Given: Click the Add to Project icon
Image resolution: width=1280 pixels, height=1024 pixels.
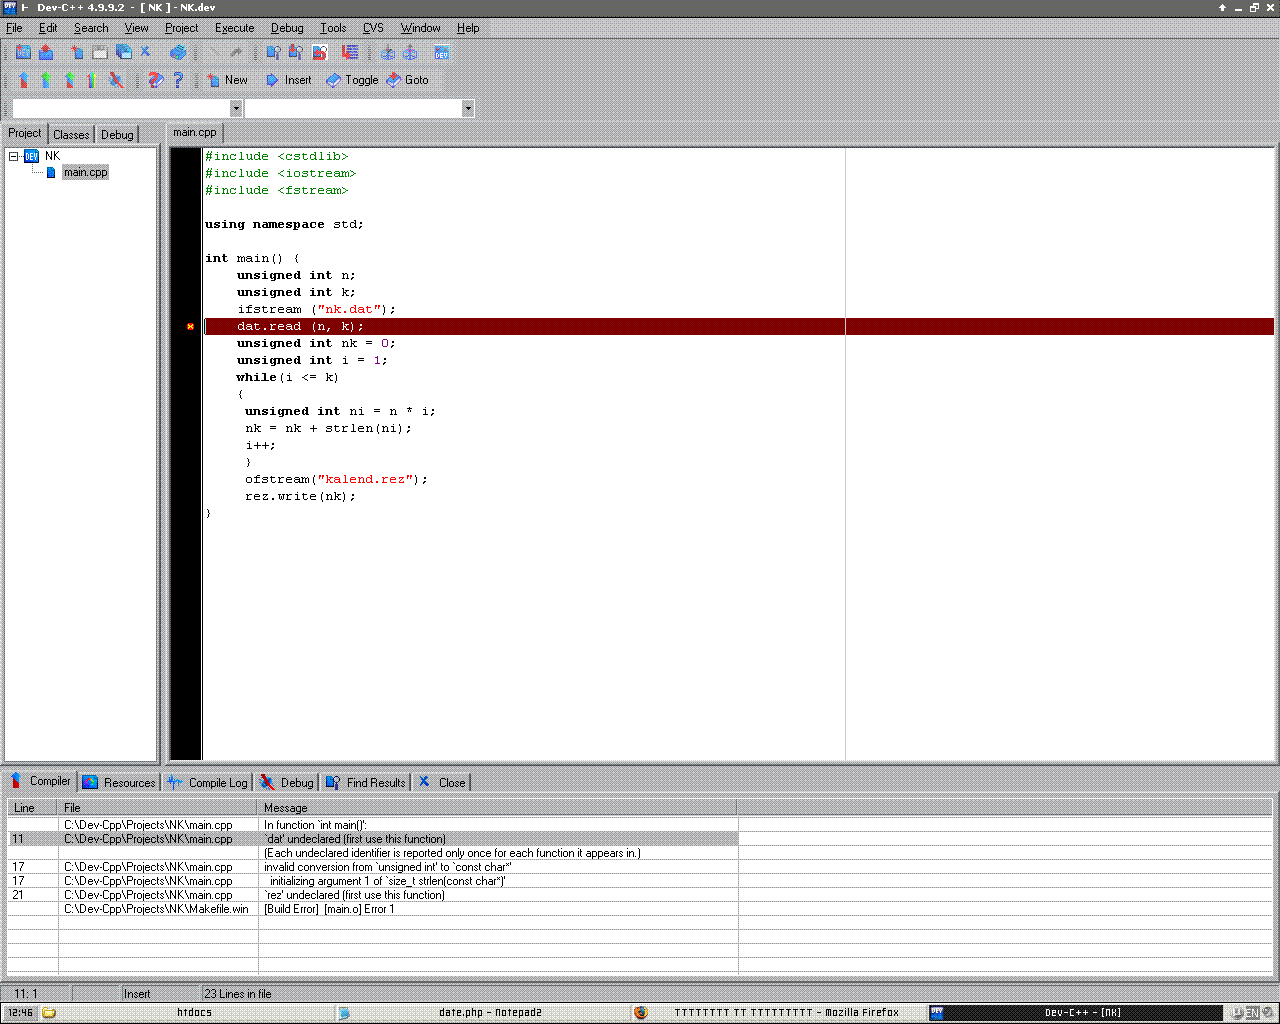Looking at the screenshot, I should [388, 52].
